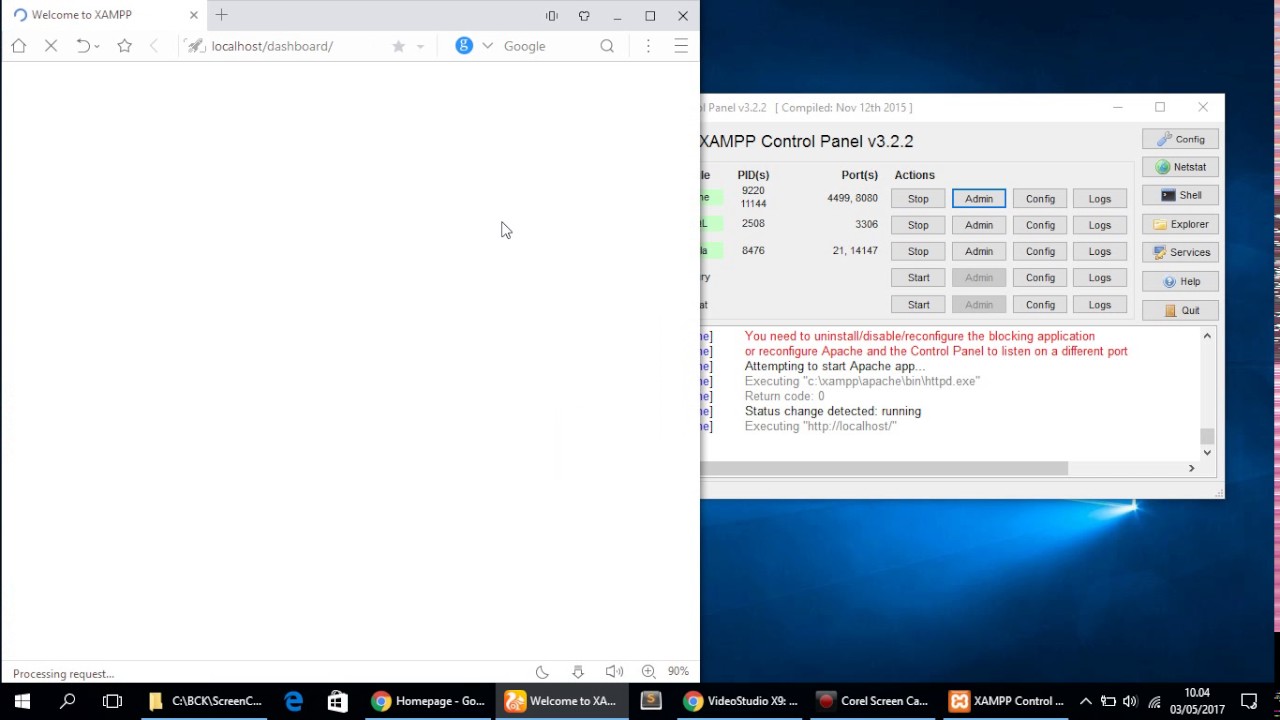Stop module with PIDs 9220, 11144
The width and height of the screenshot is (1280, 720).
918,198
